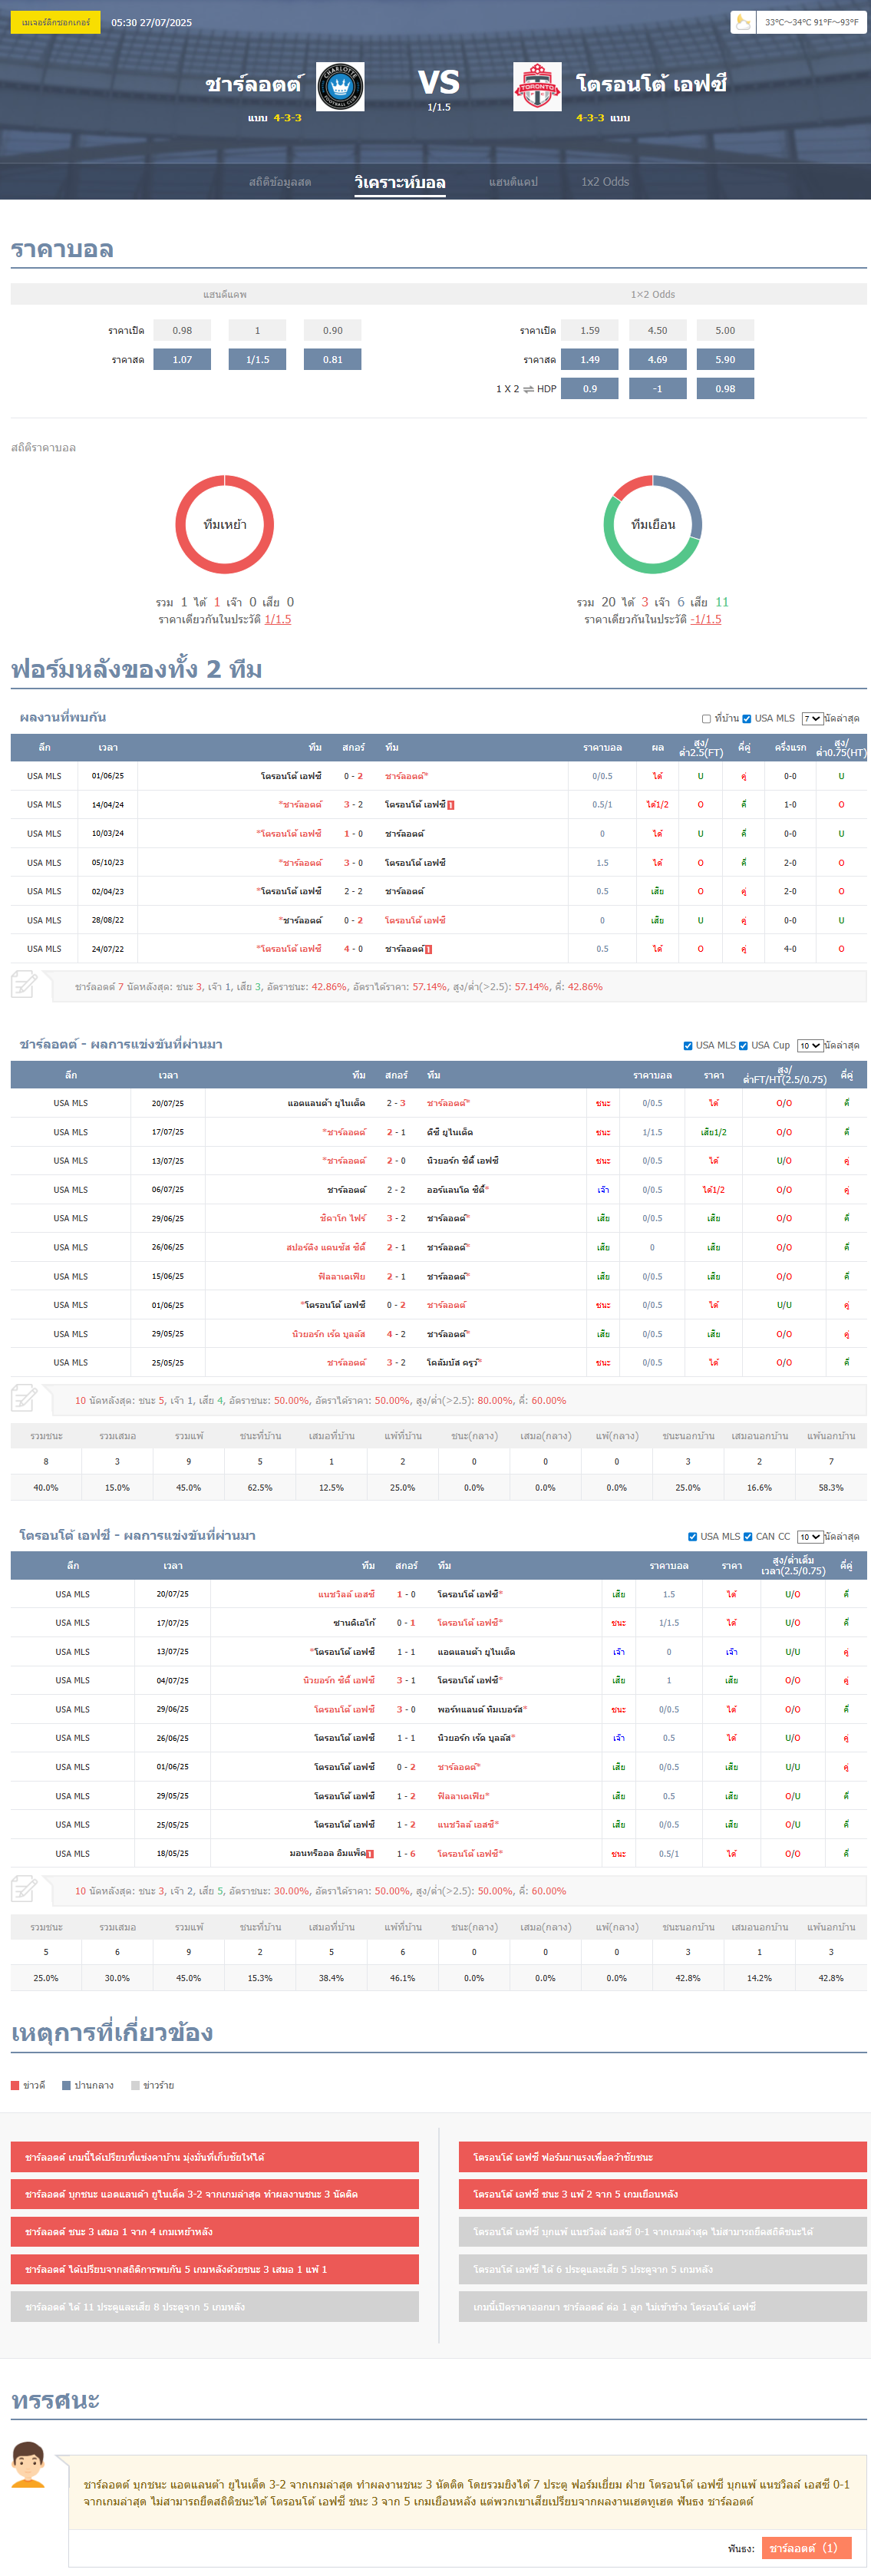Viewport: 871px width, 2576px height.
Task: Click the ชาร์ลอตต์ team name in the header
Action: tap(253, 84)
